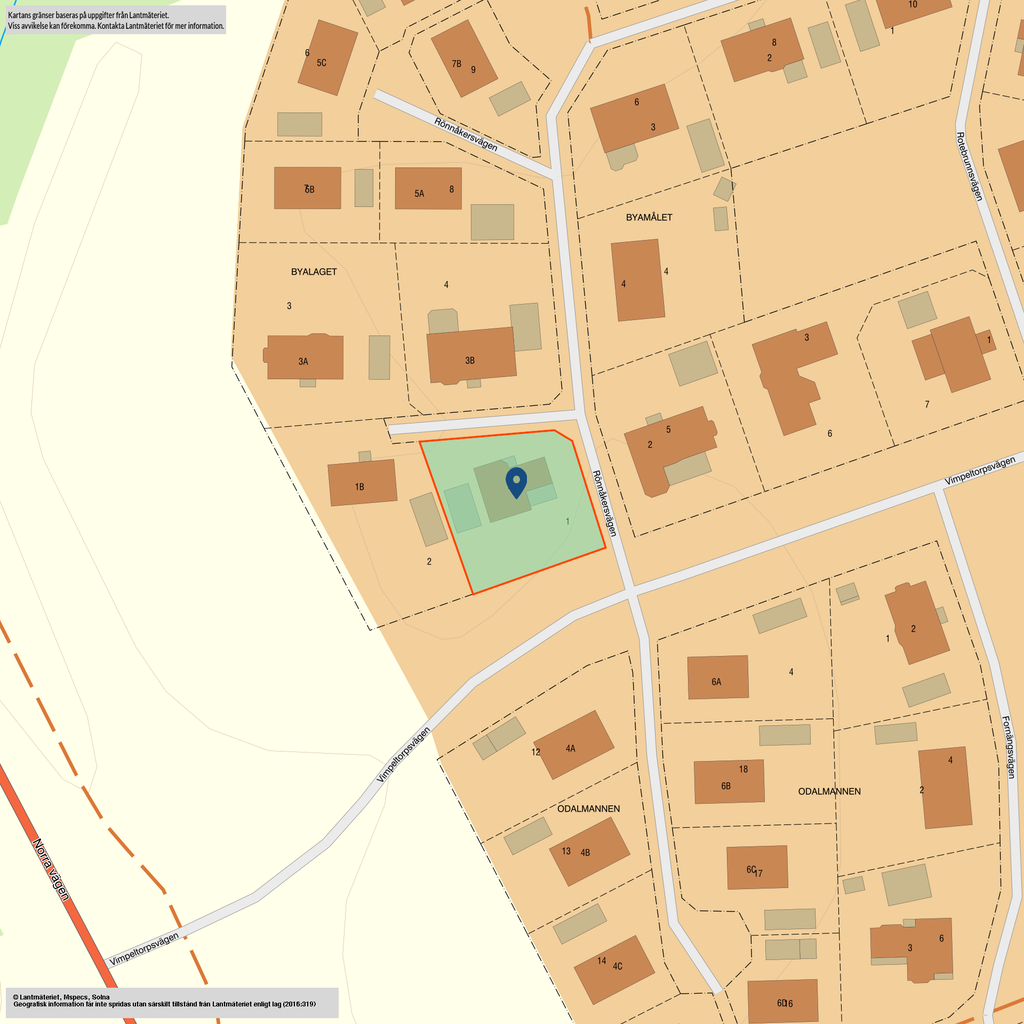This screenshot has height=1024, width=1024.
Task: Select the building labeled 5C
Action: click(x=327, y=58)
